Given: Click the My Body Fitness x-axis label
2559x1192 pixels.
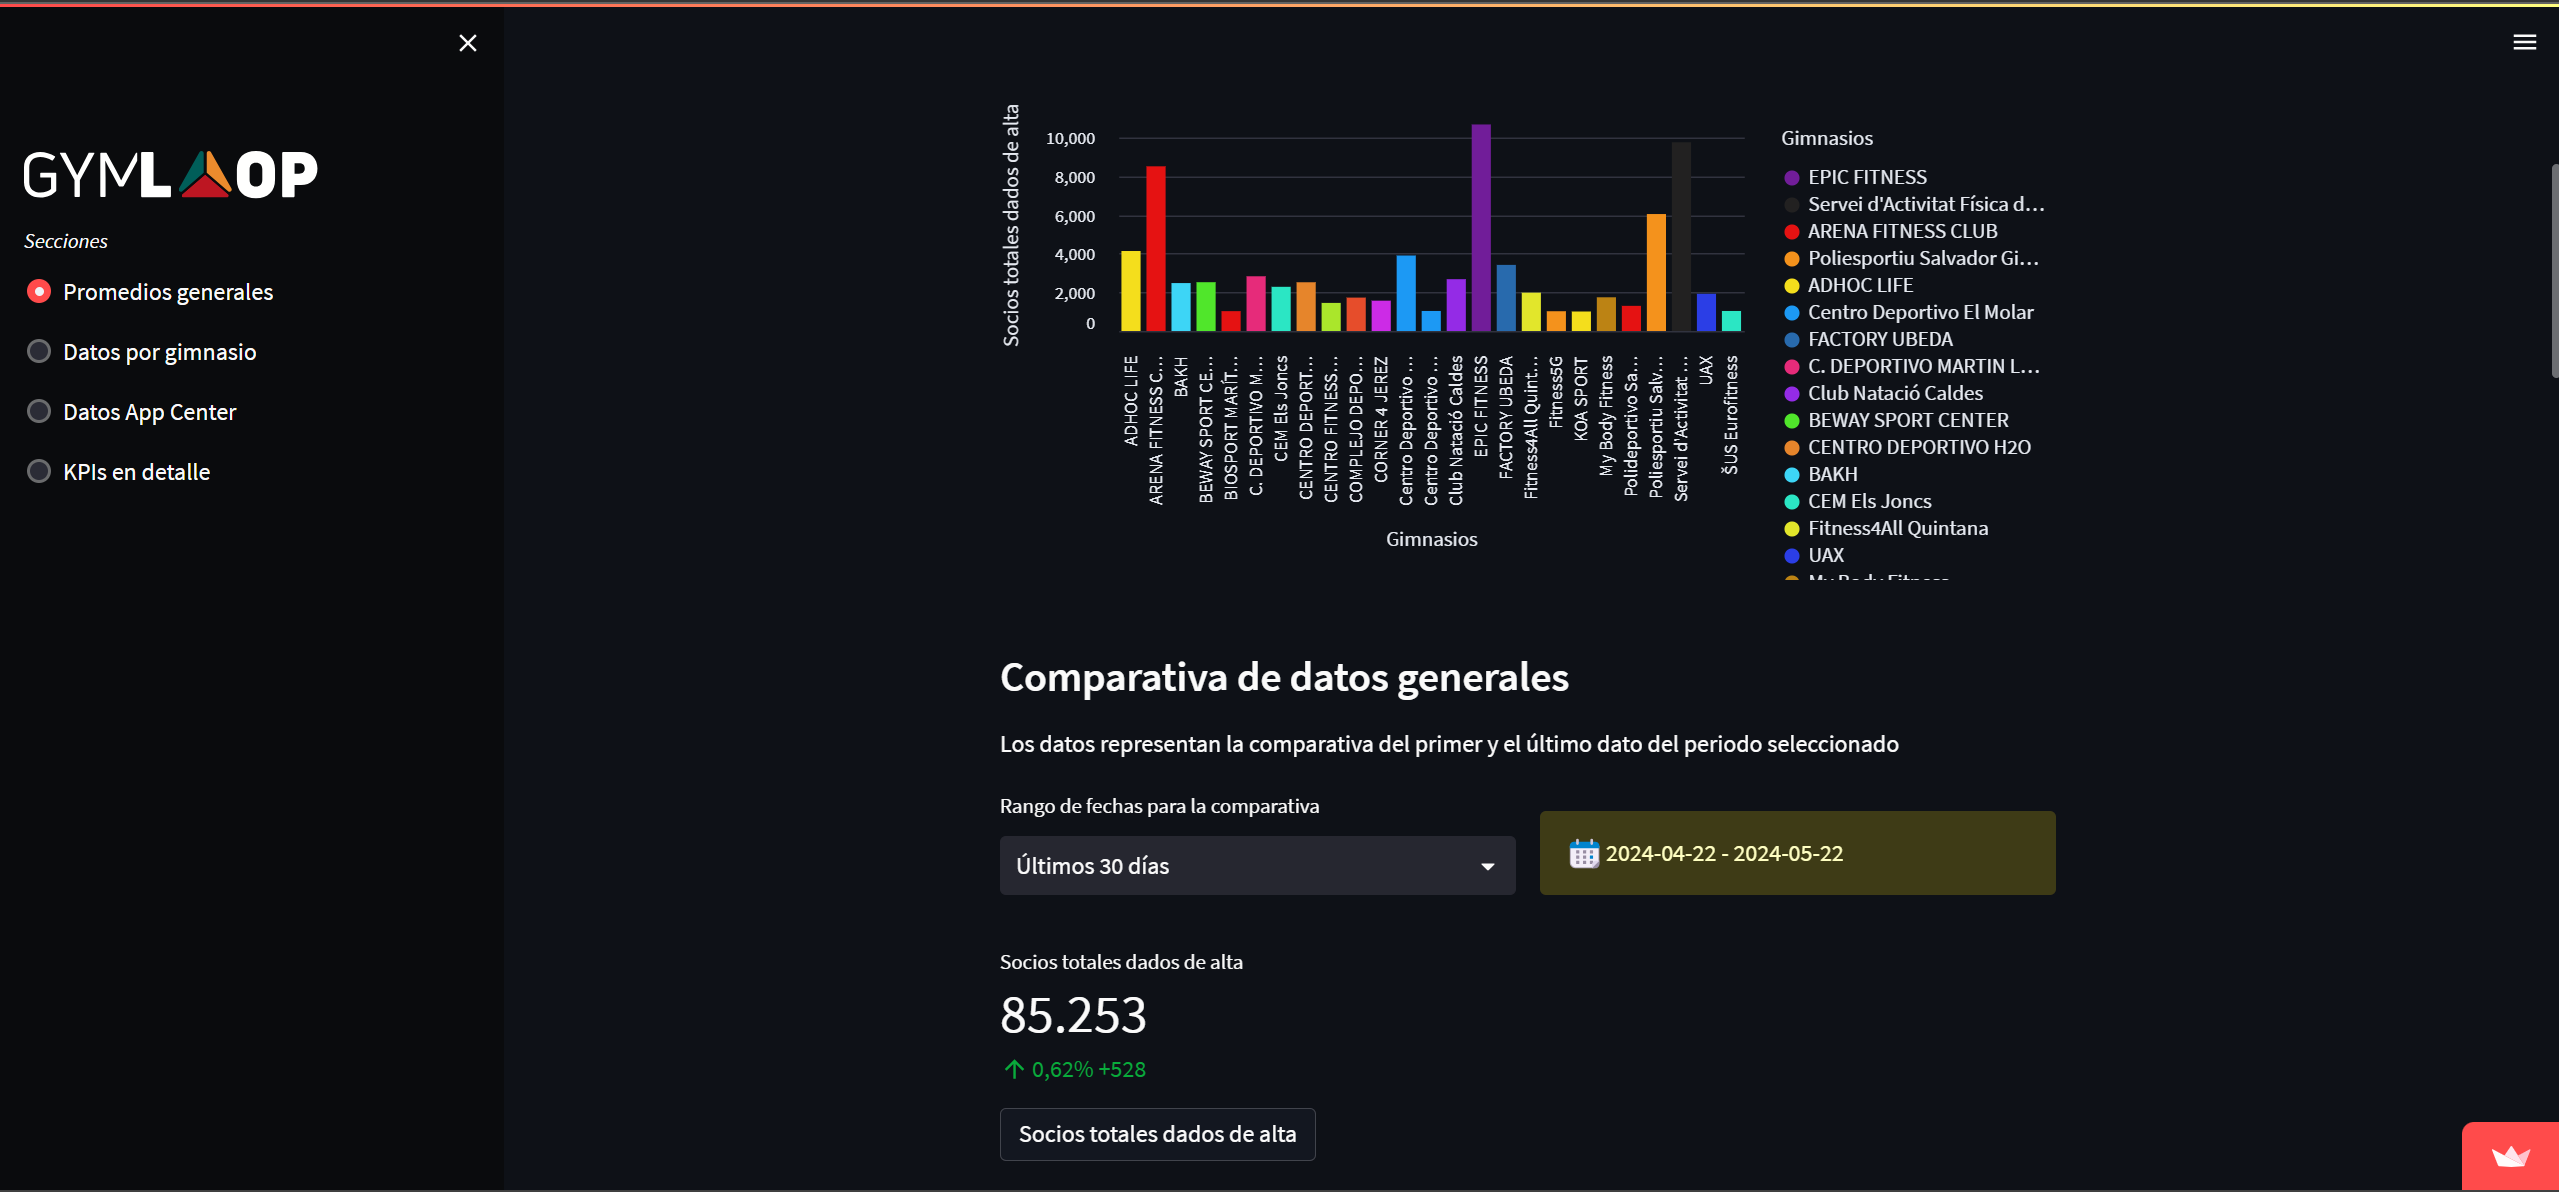Looking at the screenshot, I should (x=1606, y=415).
